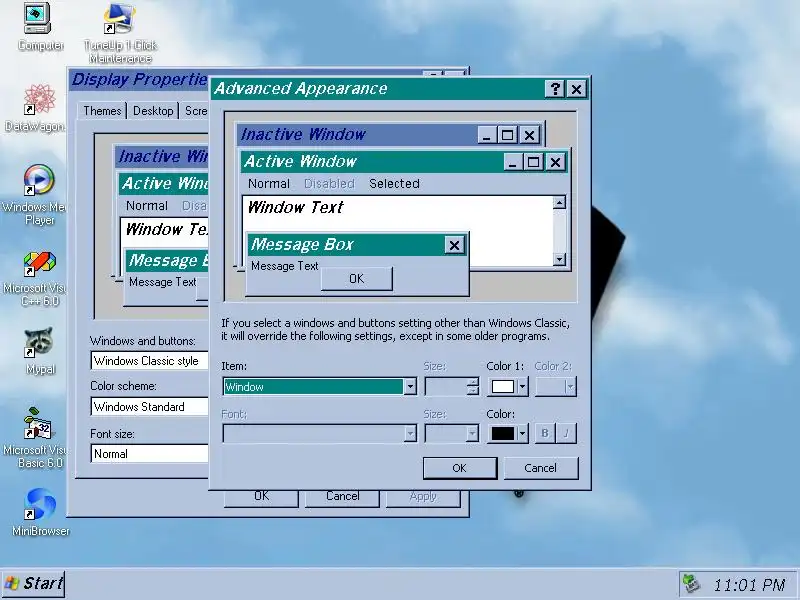
Task: Close the Advanced Appearance dialog
Action: pyautogui.click(x=577, y=89)
